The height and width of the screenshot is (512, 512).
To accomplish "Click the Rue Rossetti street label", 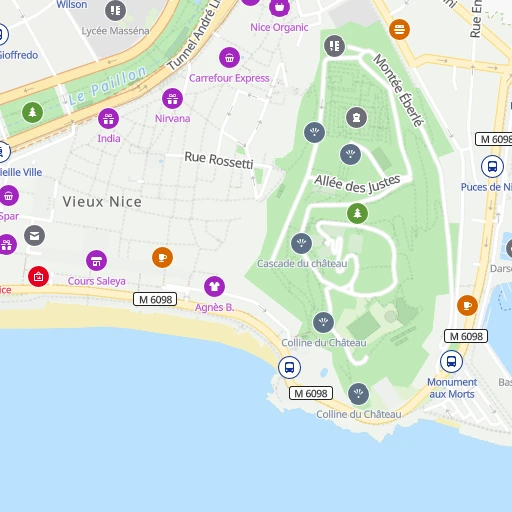I will (x=219, y=160).
